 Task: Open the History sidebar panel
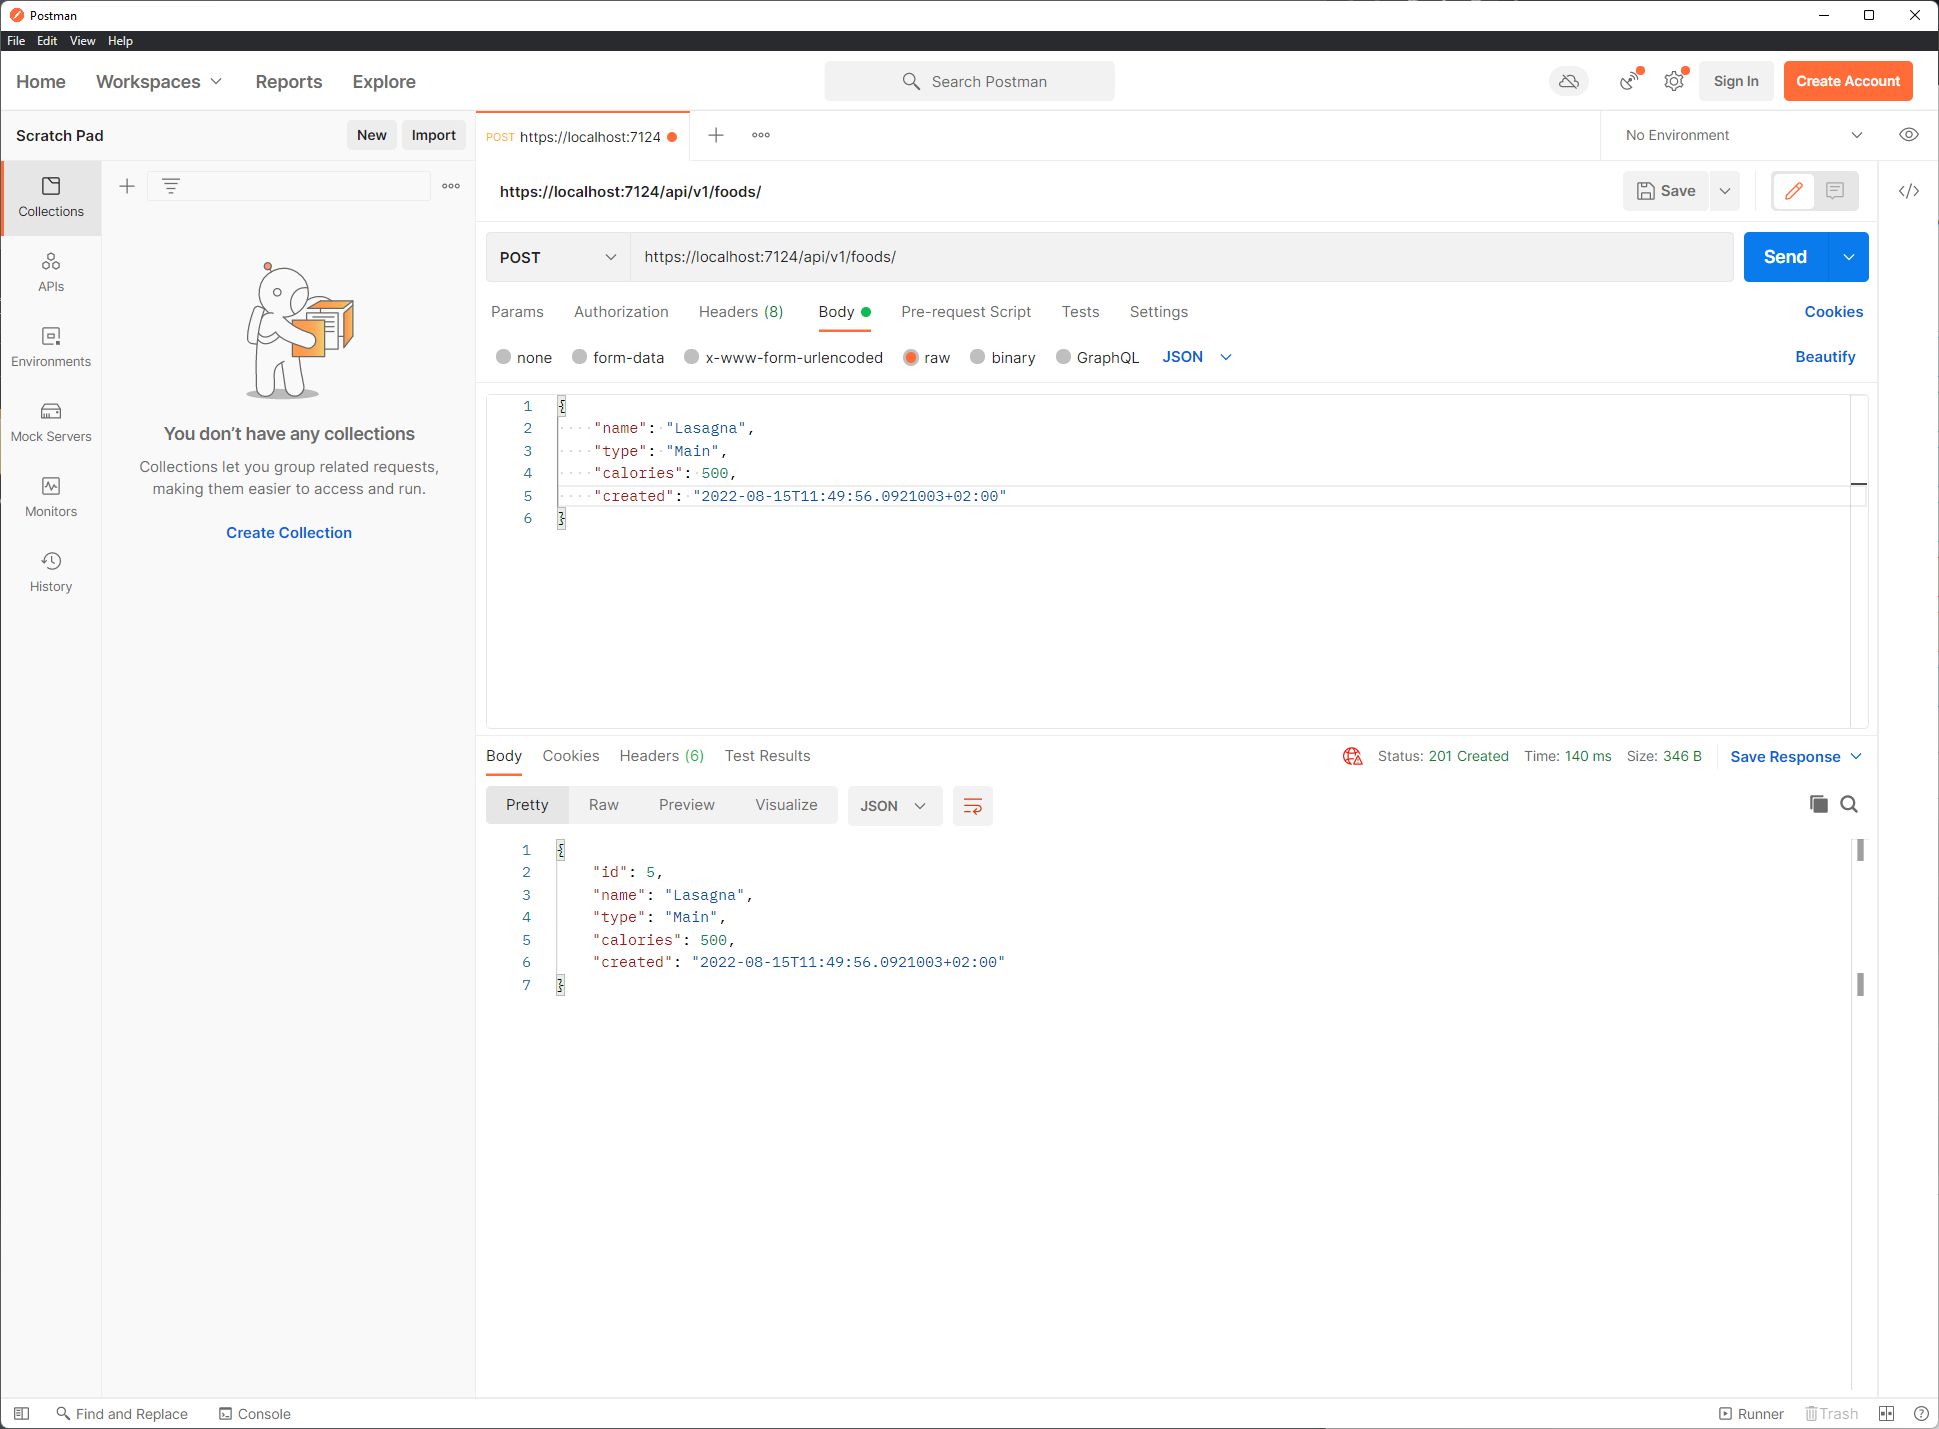[51, 570]
